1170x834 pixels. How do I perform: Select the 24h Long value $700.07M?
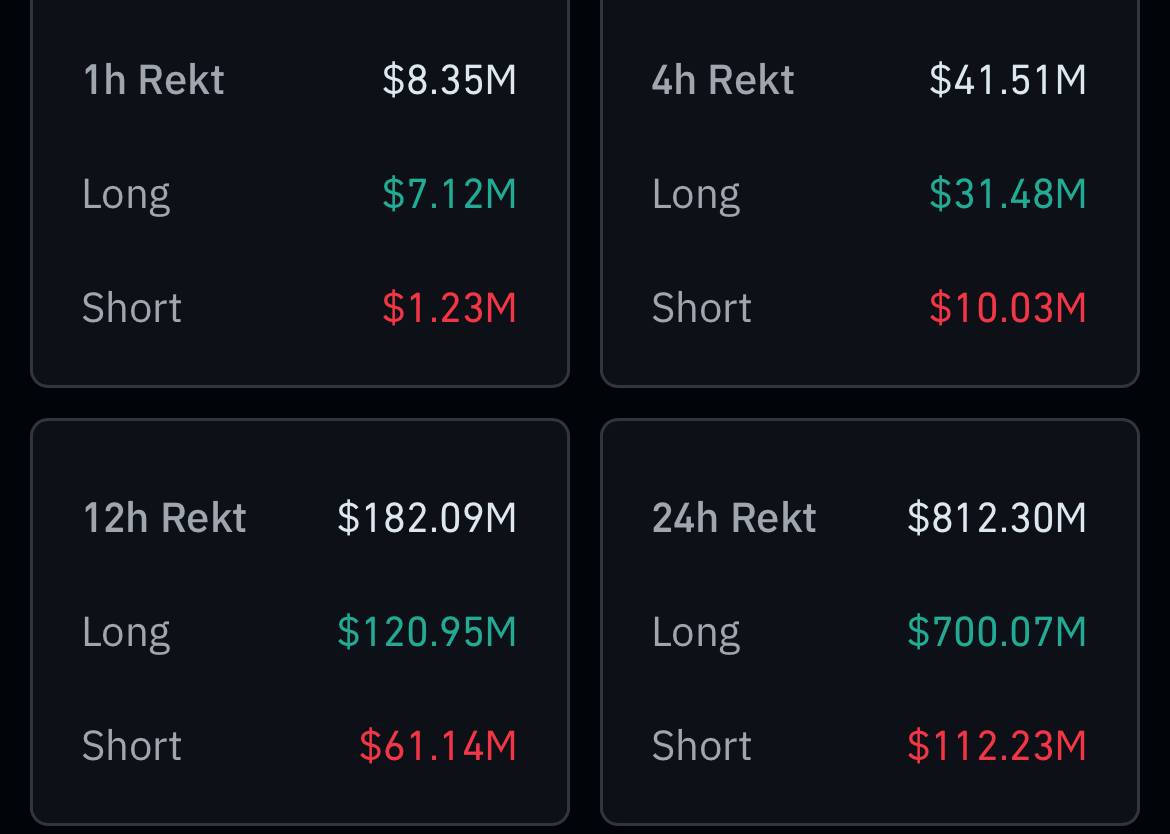(997, 632)
